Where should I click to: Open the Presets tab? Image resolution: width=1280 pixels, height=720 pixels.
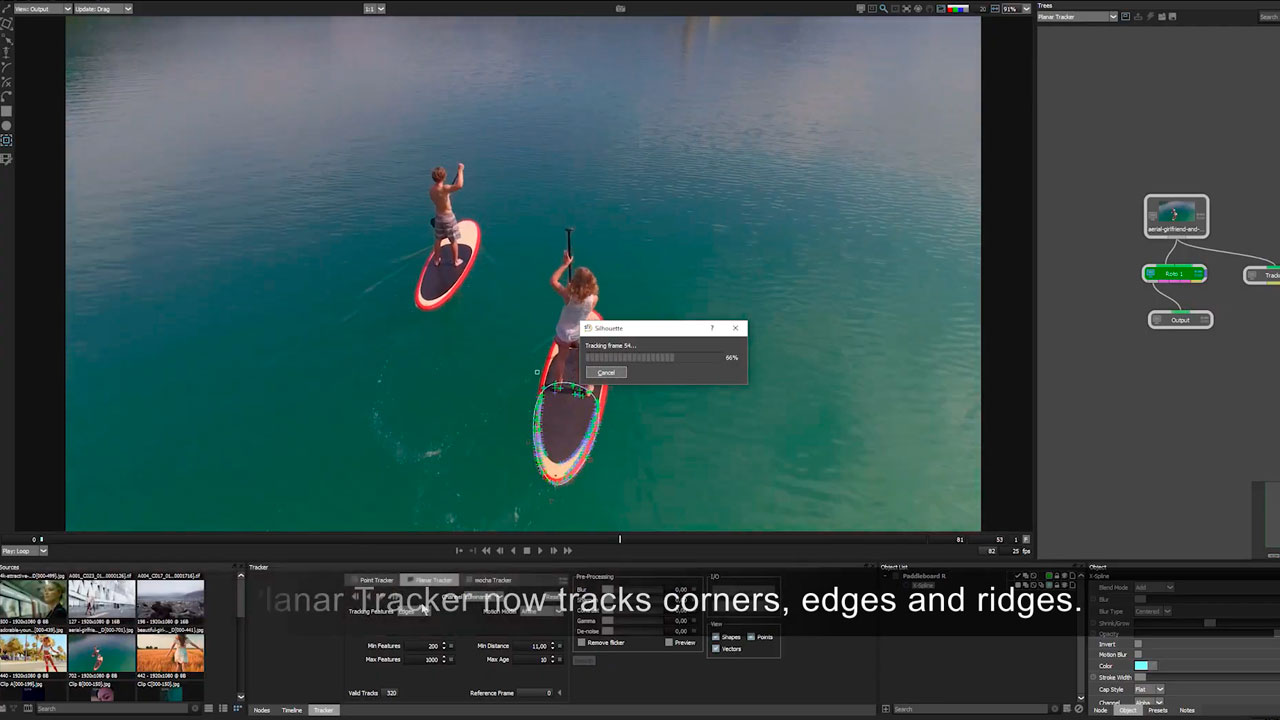(1158, 710)
